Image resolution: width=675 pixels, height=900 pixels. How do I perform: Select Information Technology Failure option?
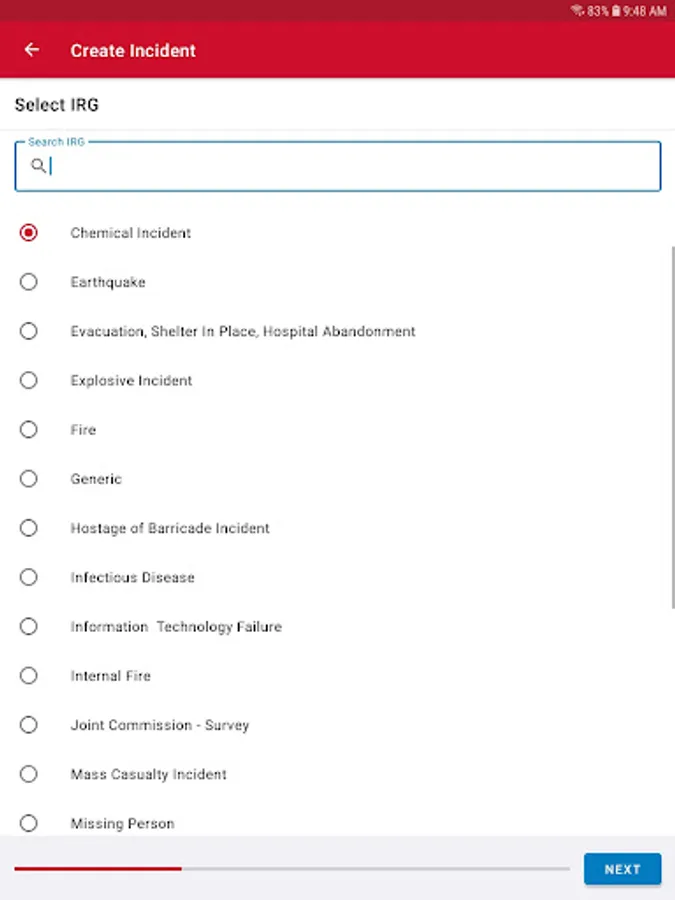(29, 626)
